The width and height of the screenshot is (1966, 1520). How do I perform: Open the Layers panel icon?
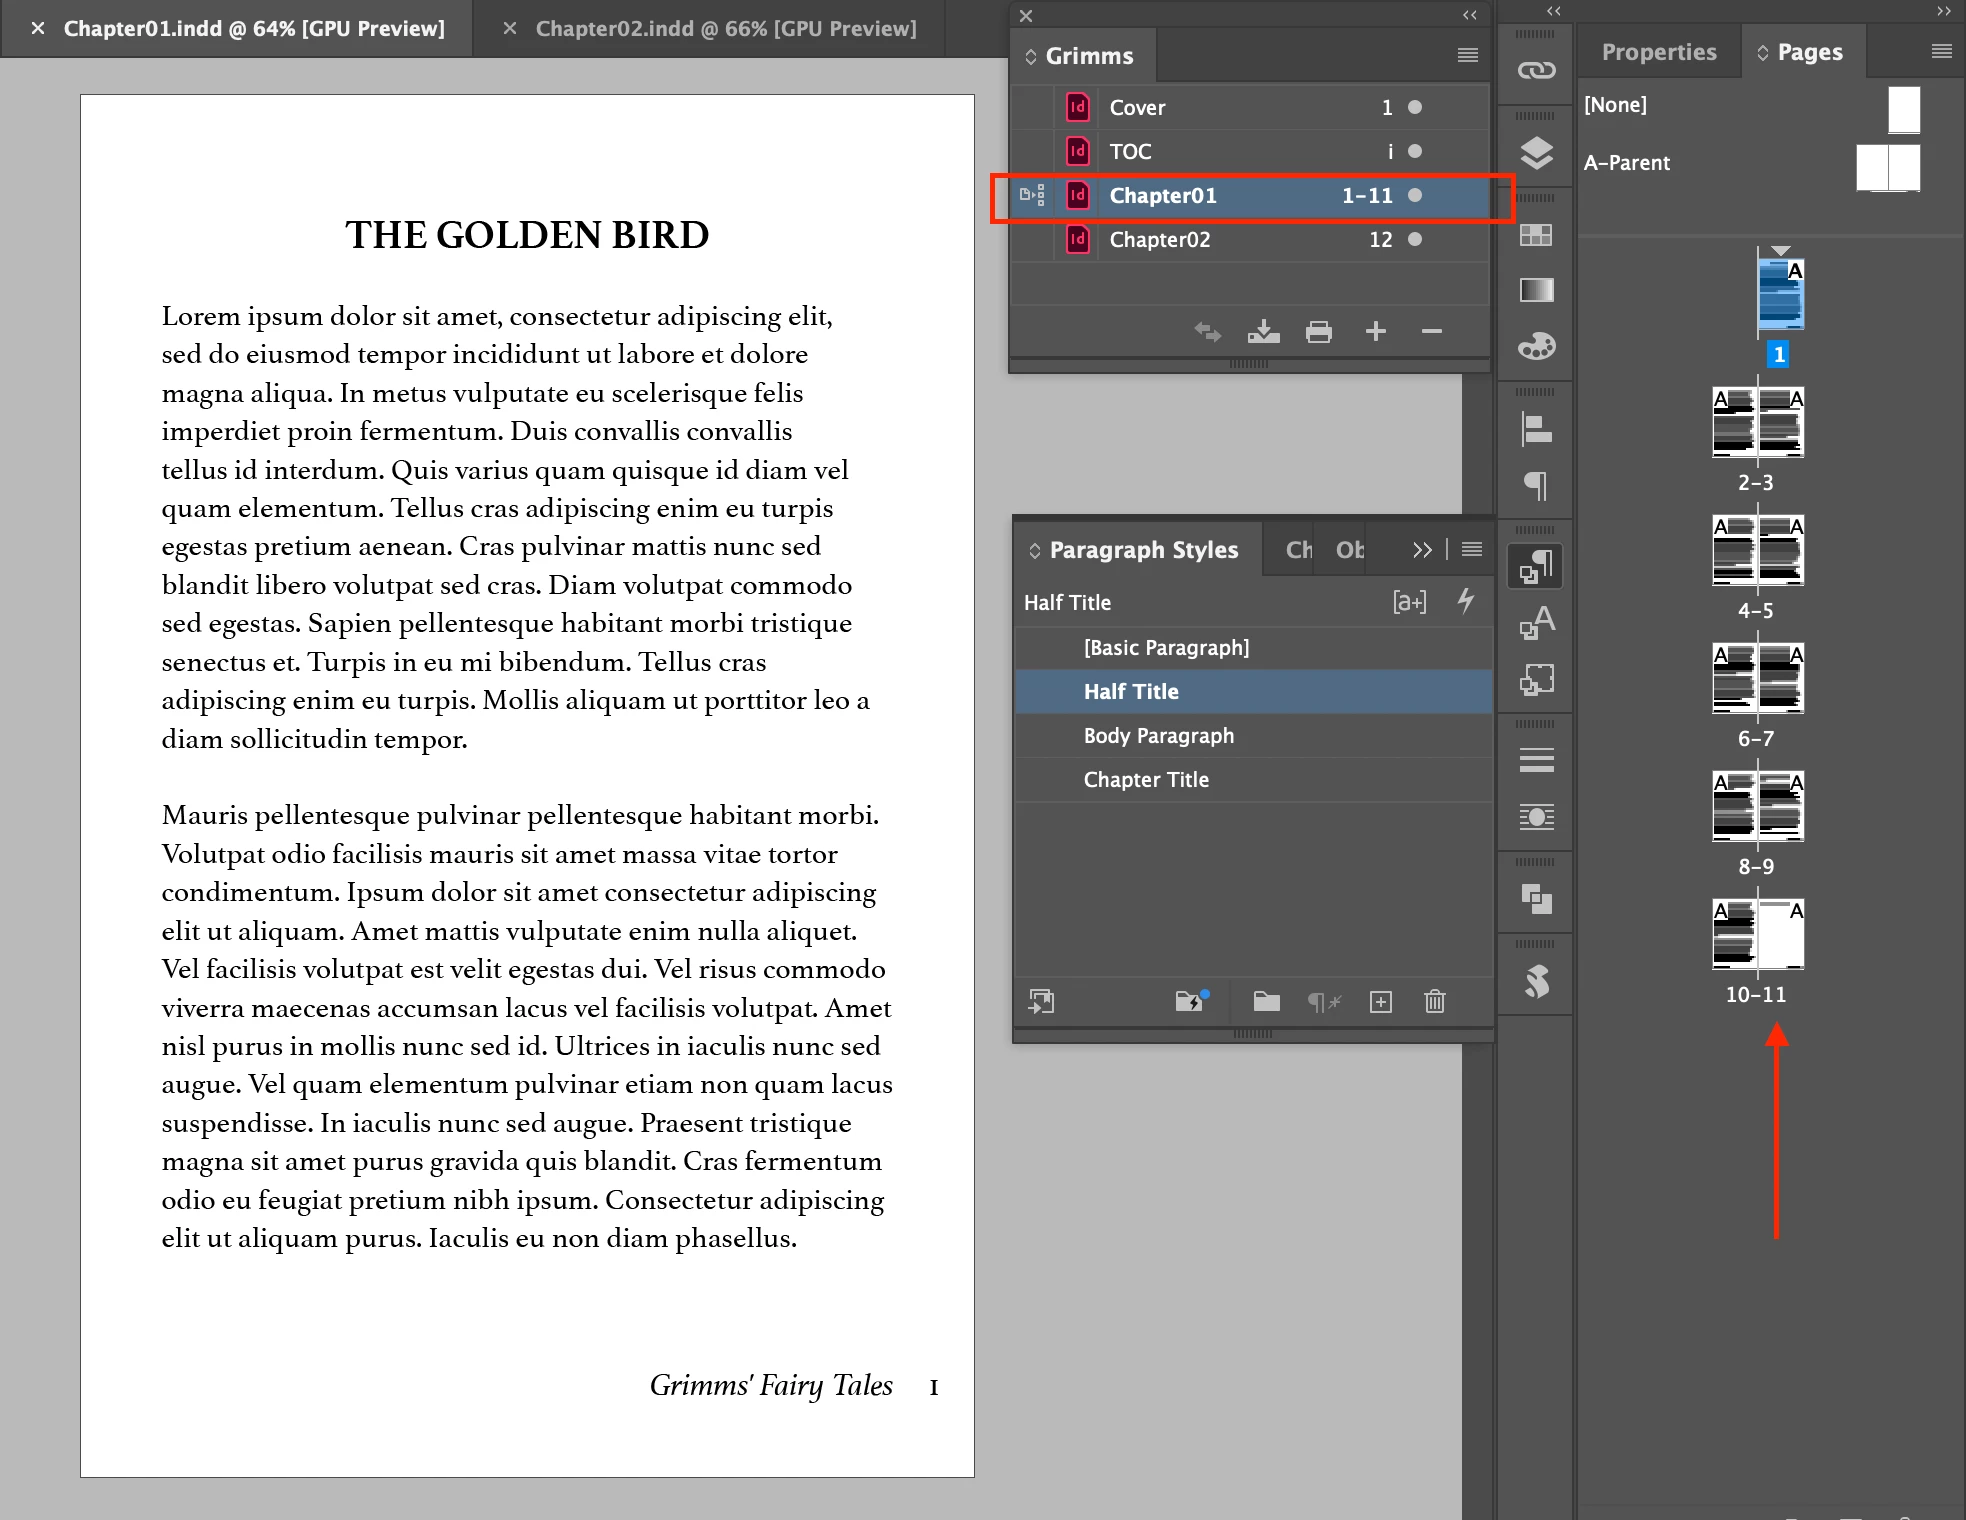[x=1536, y=153]
